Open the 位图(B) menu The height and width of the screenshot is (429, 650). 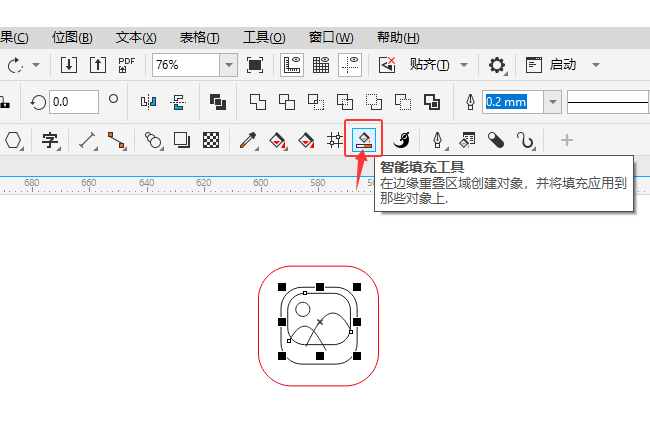click(x=72, y=38)
